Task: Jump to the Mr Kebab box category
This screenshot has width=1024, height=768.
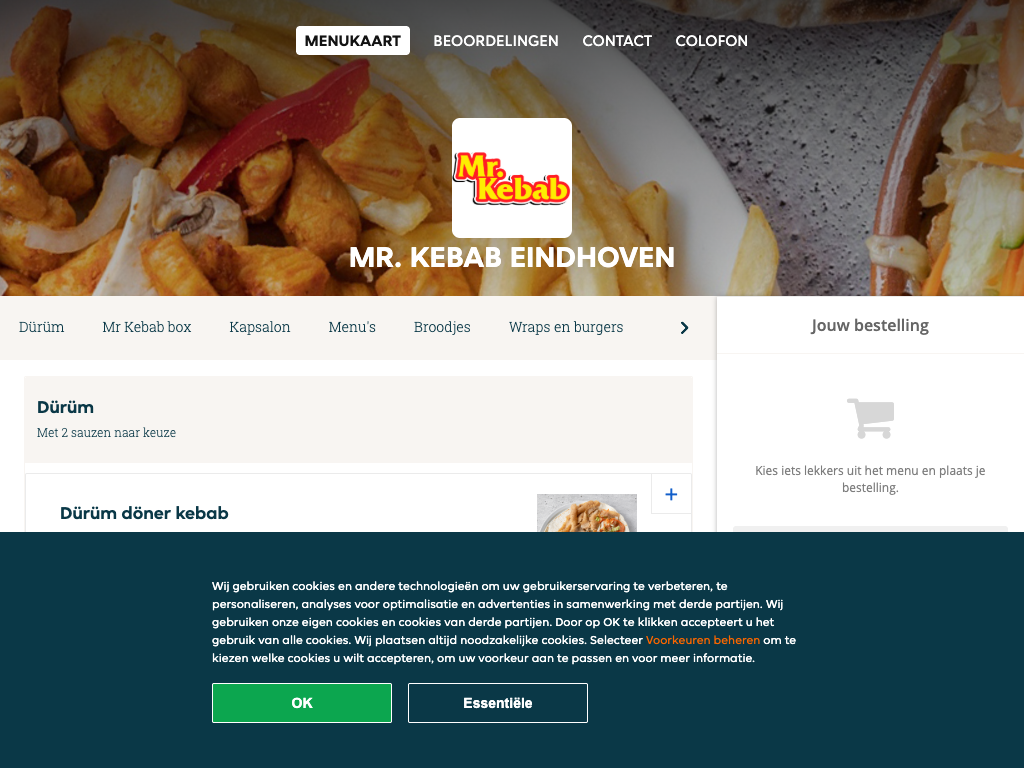Action: pyautogui.click(x=147, y=327)
